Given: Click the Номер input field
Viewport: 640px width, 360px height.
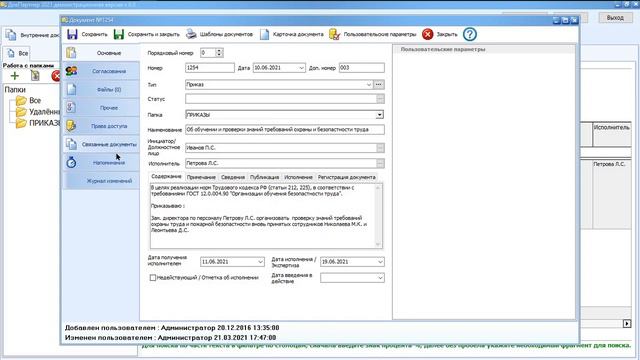Looking at the screenshot, I should (210, 68).
